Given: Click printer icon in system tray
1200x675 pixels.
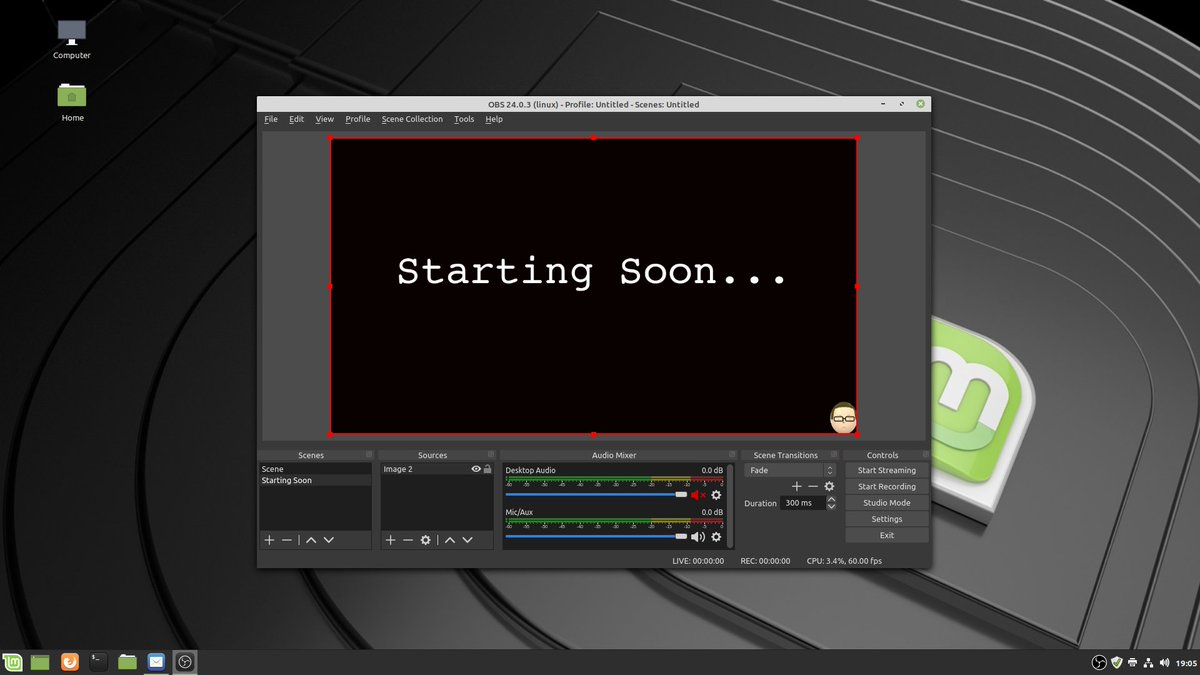Looking at the screenshot, I should (1132, 662).
